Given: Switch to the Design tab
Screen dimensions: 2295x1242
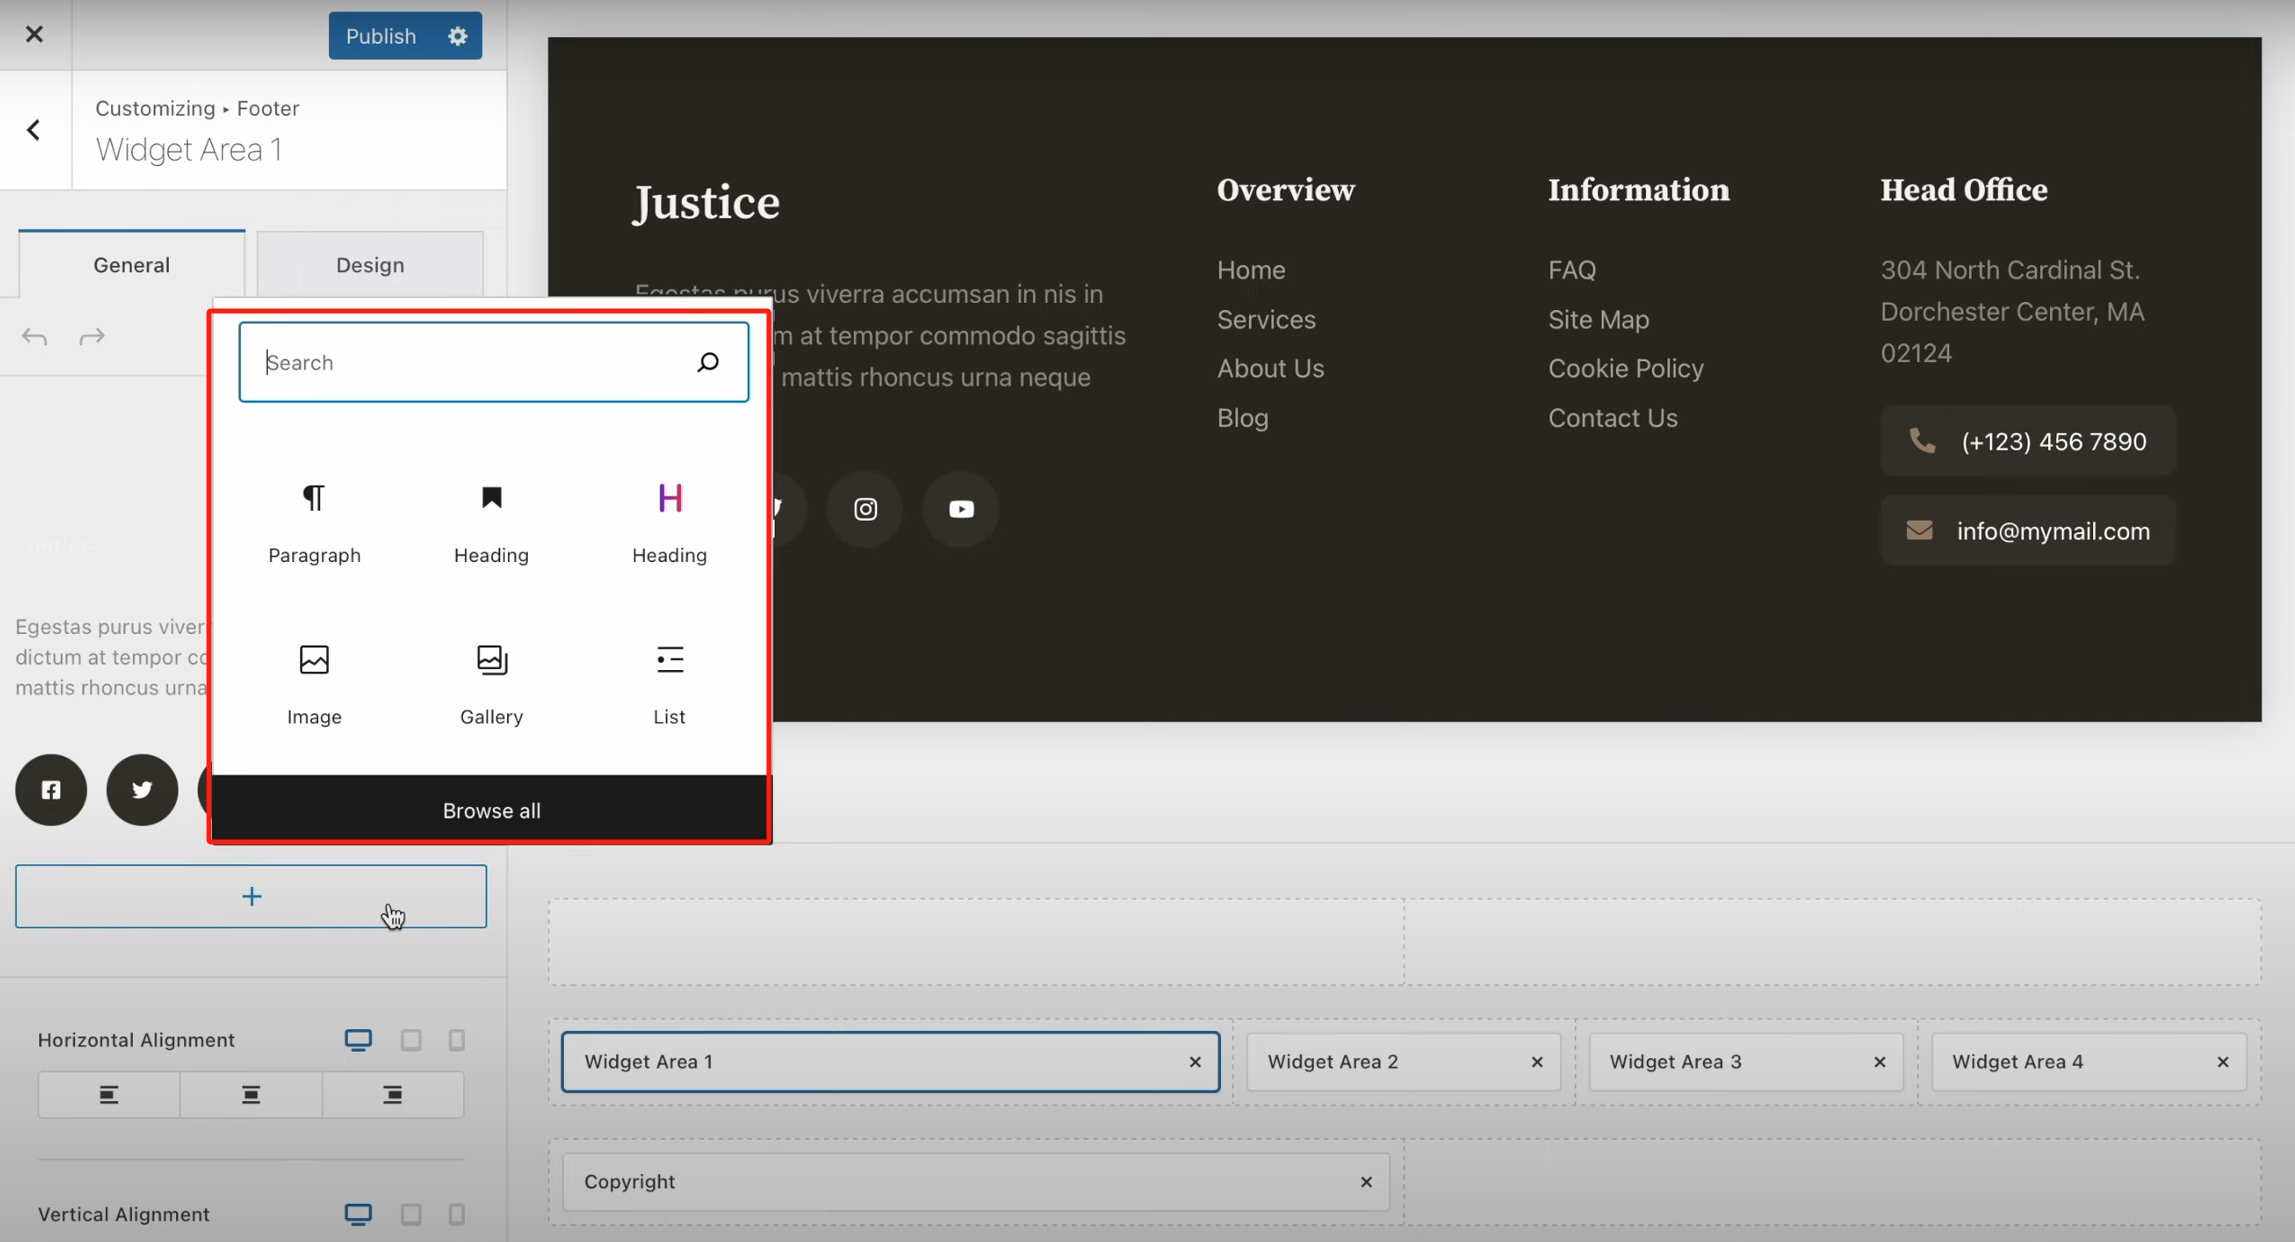Looking at the screenshot, I should click(369, 264).
